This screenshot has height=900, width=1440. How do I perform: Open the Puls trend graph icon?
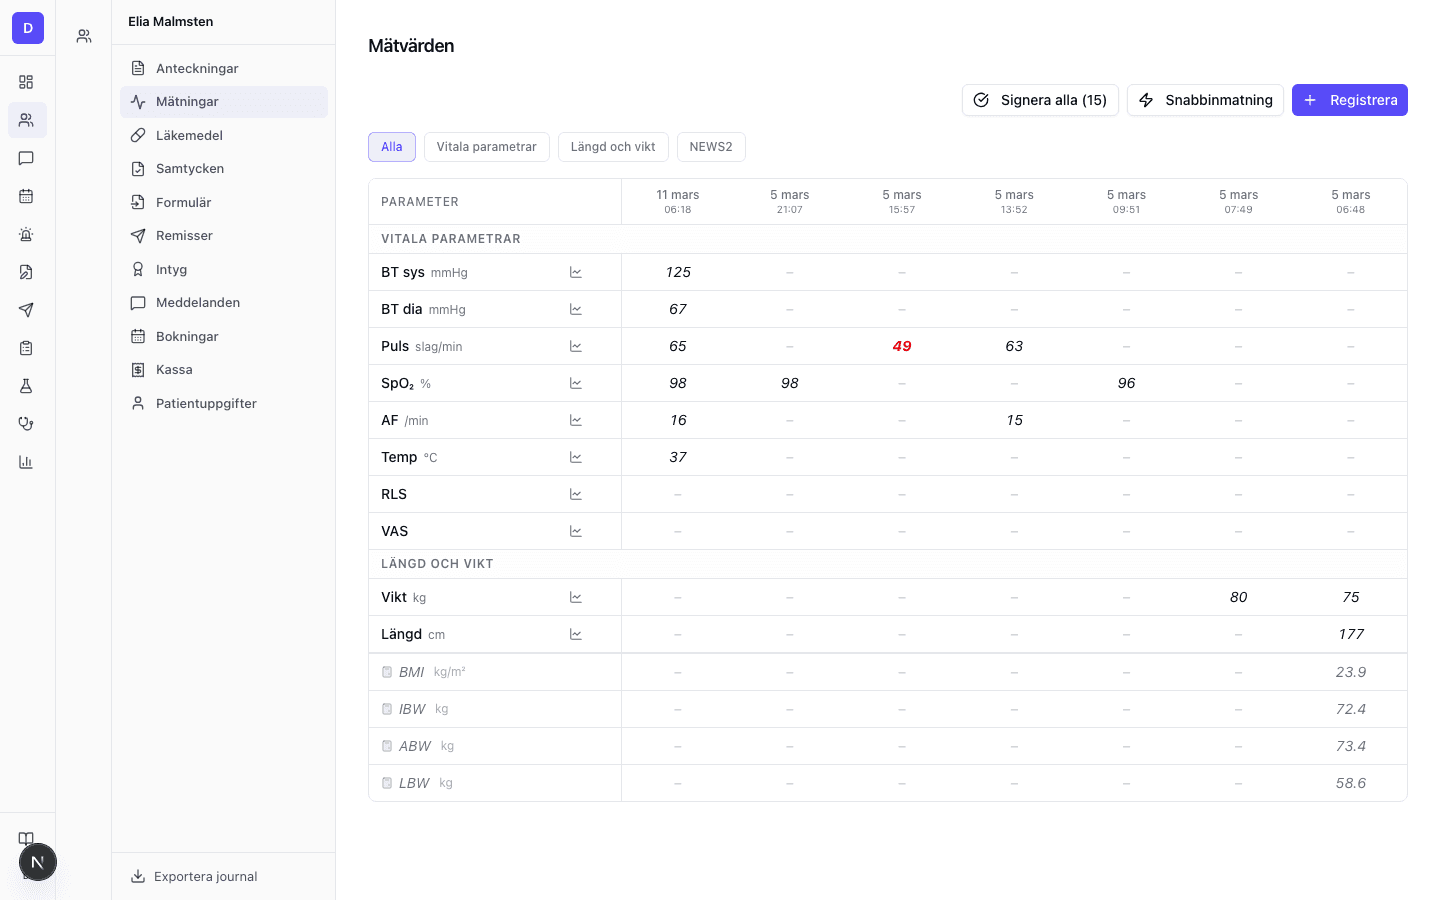[576, 345]
